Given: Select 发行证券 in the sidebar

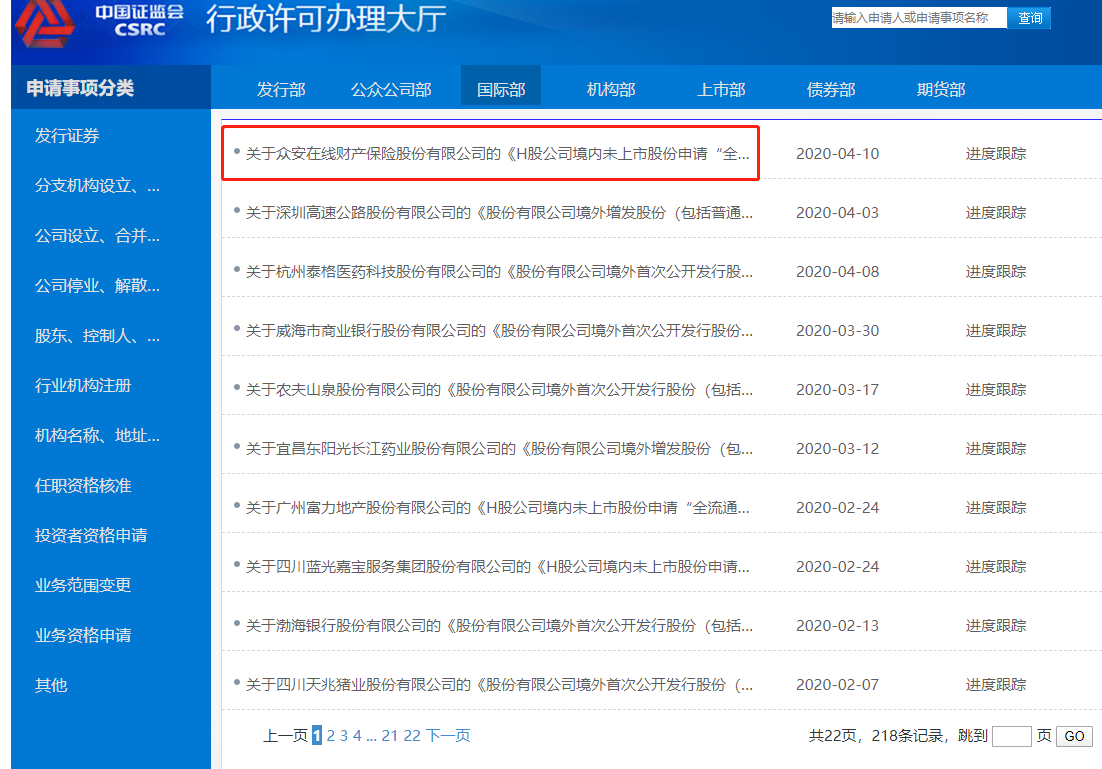Looking at the screenshot, I should click(67, 136).
